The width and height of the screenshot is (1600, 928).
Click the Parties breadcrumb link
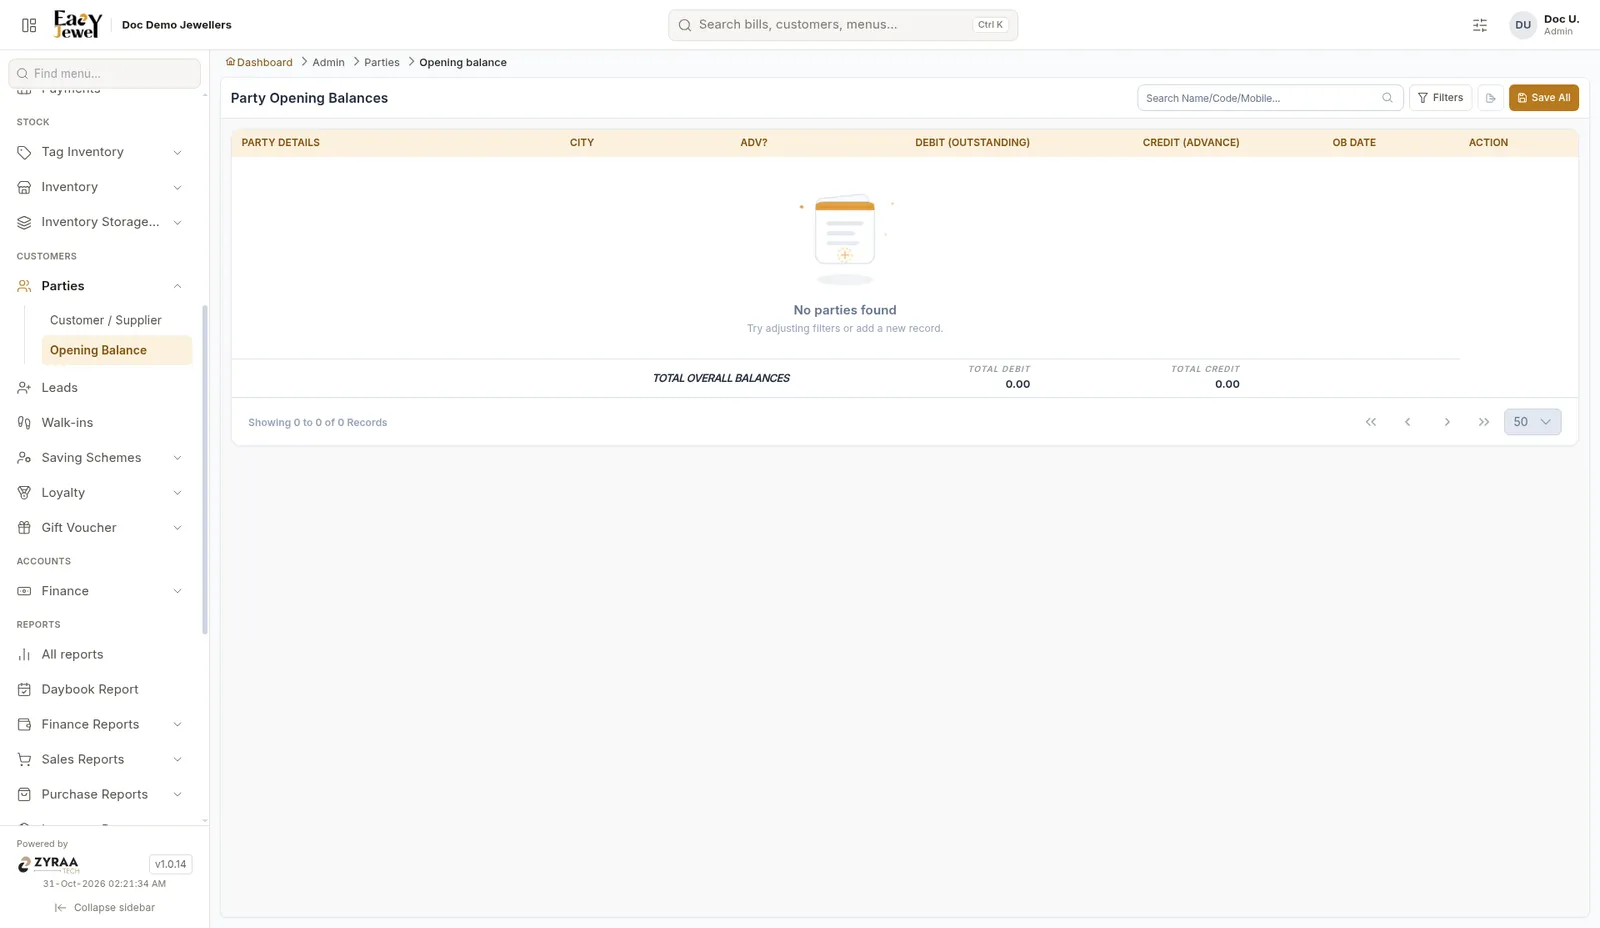[x=382, y=62]
